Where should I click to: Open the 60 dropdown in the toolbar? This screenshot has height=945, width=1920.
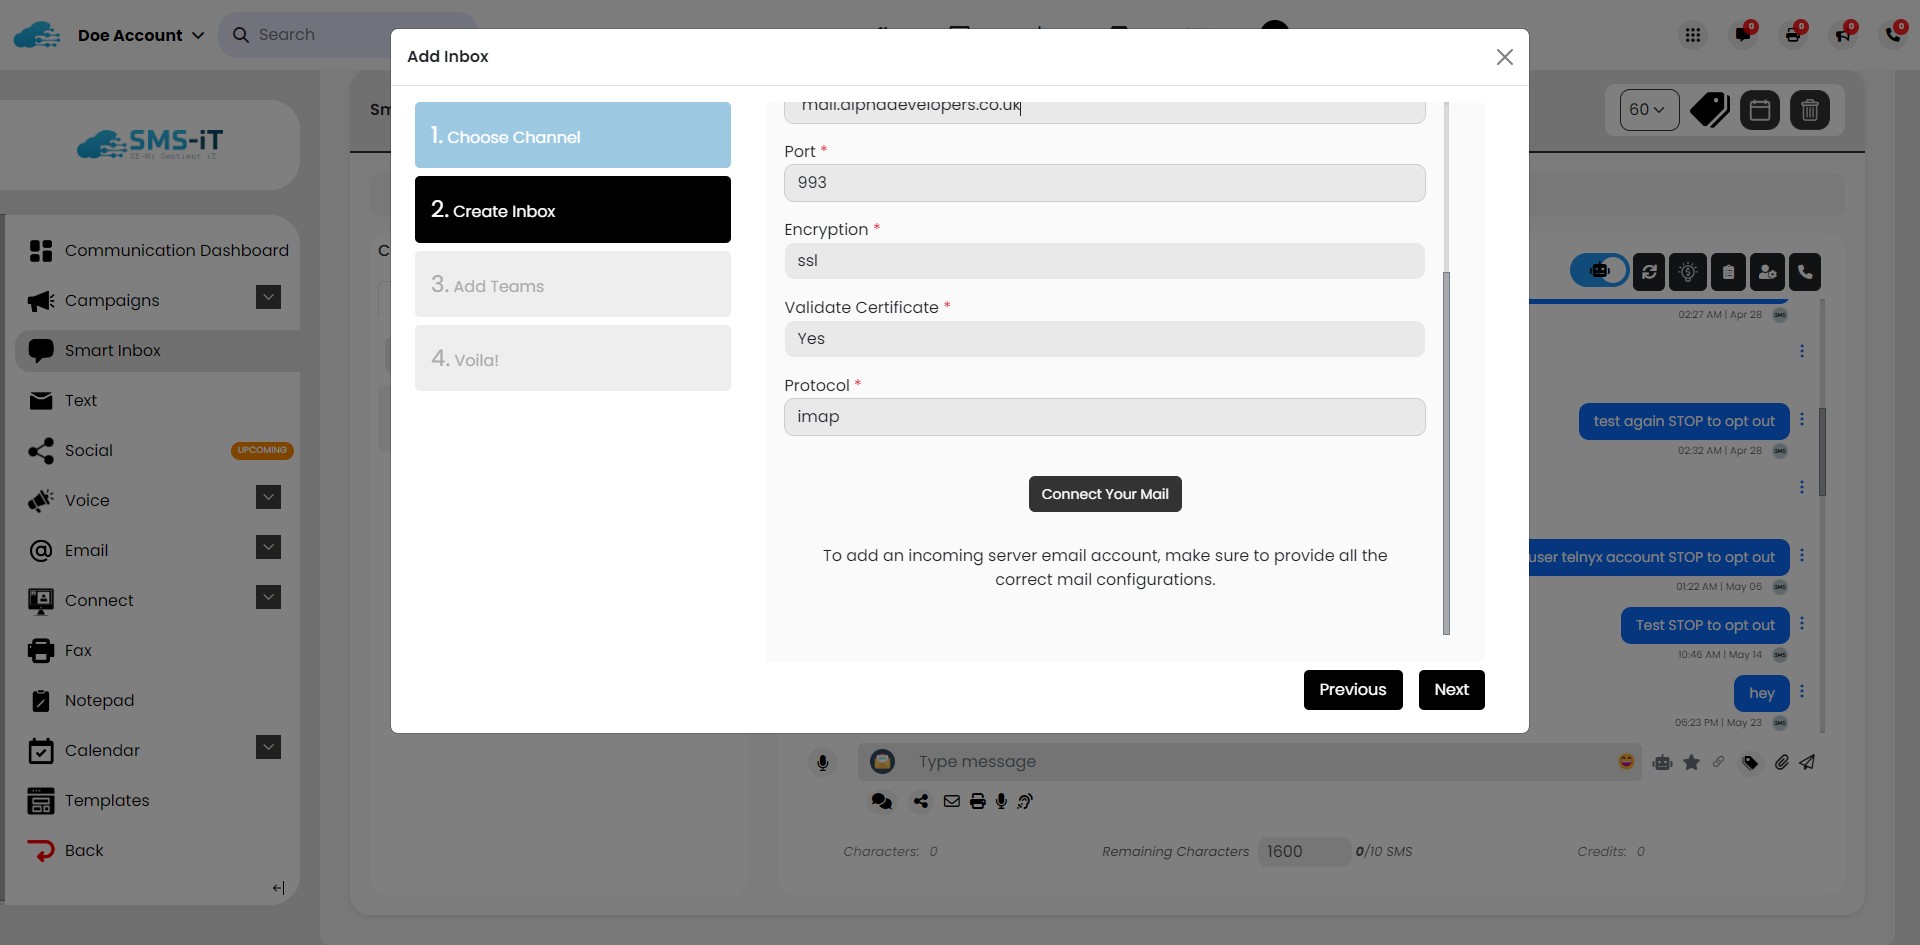[x=1648, y=110]
